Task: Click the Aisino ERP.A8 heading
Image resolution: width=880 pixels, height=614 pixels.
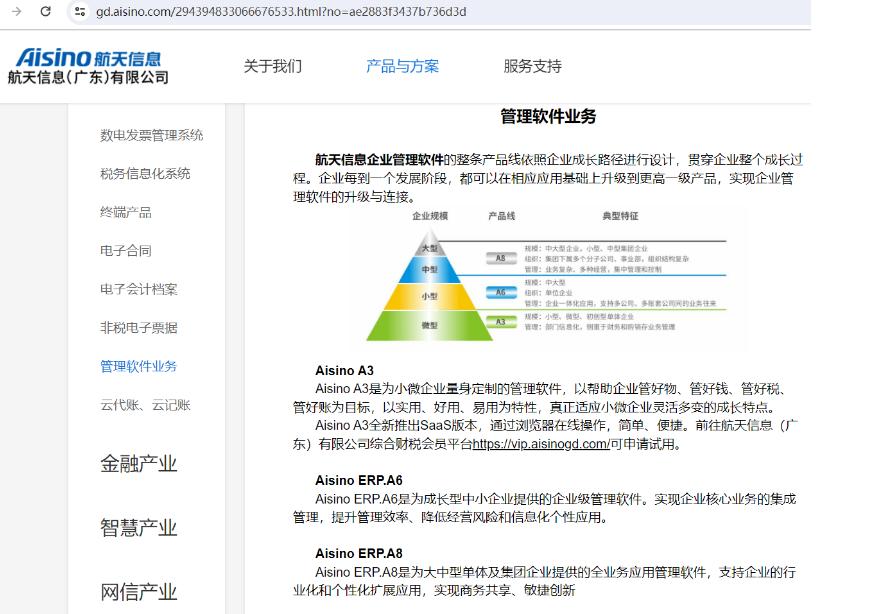Action: click(359, 553)
